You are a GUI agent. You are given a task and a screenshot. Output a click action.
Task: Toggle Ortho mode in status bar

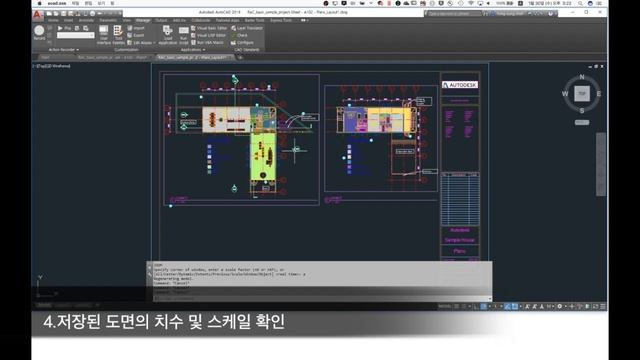(476, 306)
